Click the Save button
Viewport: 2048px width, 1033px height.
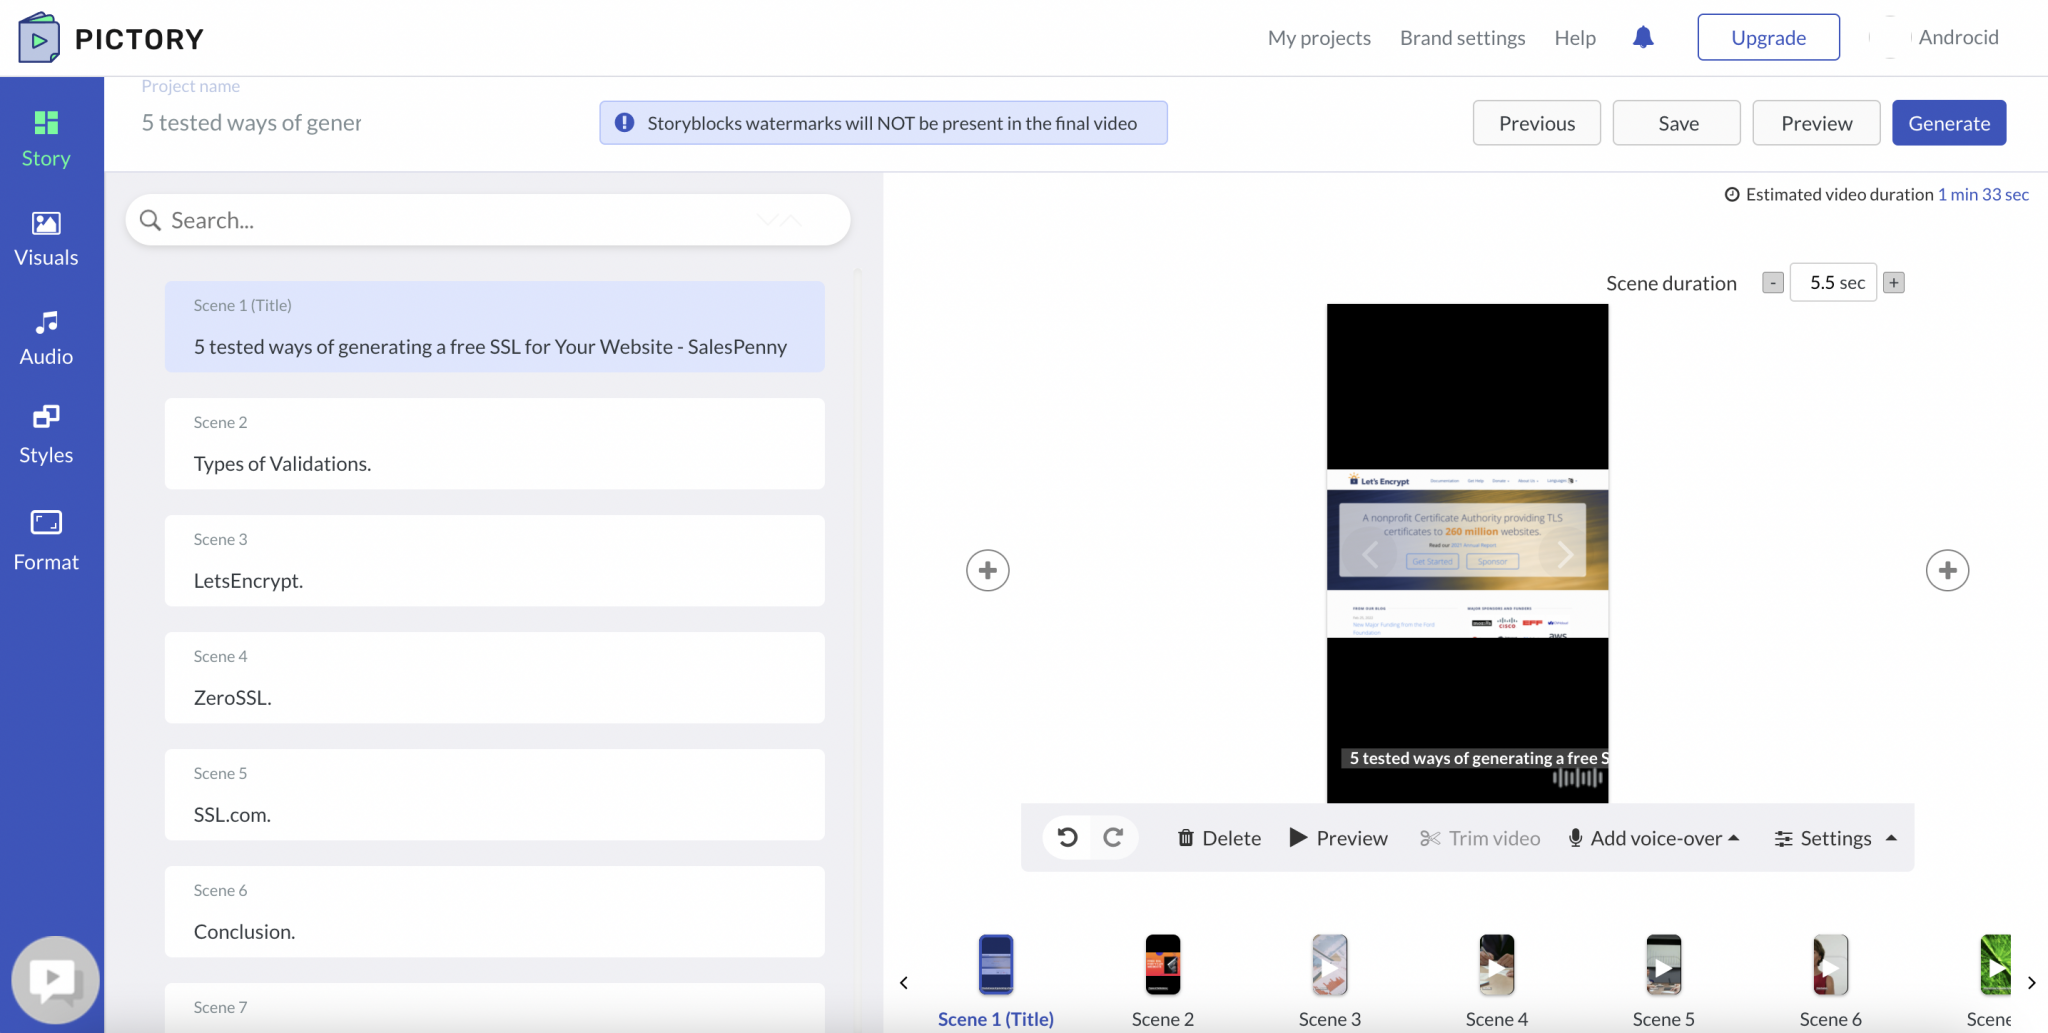coord(1677,123)
